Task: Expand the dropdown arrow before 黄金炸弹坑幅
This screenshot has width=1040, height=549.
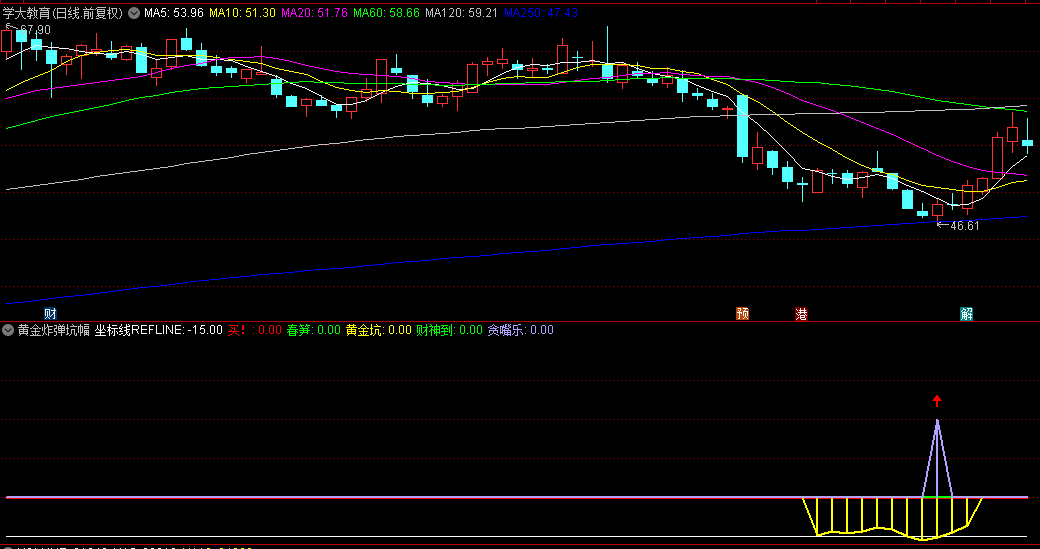Action: click(9, 330)
